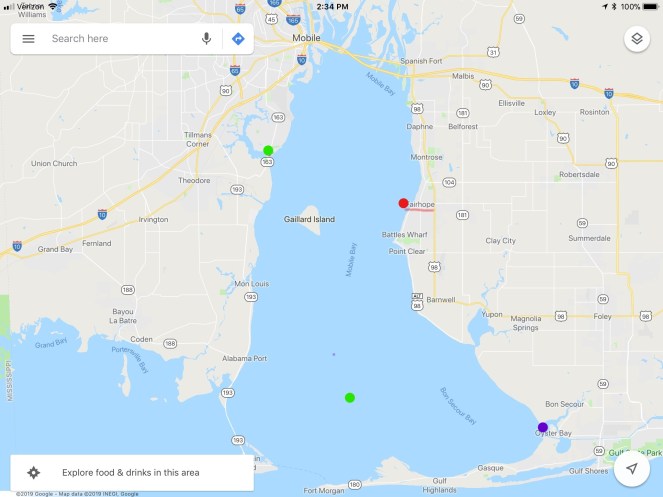Select the green marker in lower Mobile Bay
The height and width of the screenshot is (497, 663).
[x=350, y=398]
